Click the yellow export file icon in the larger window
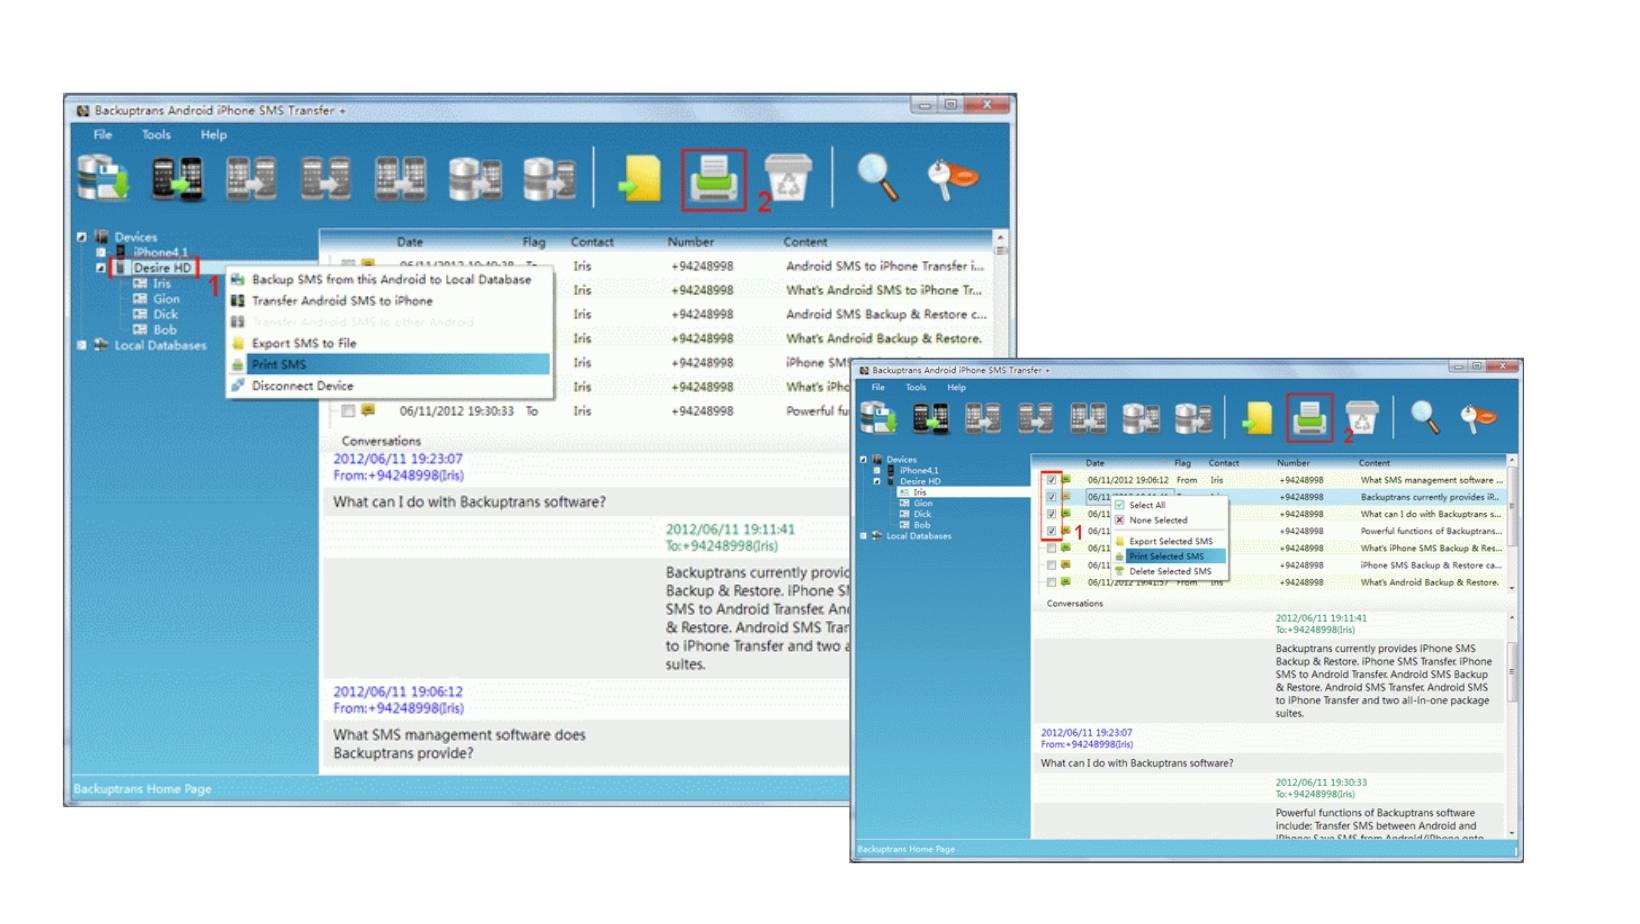 pos(639,180)
